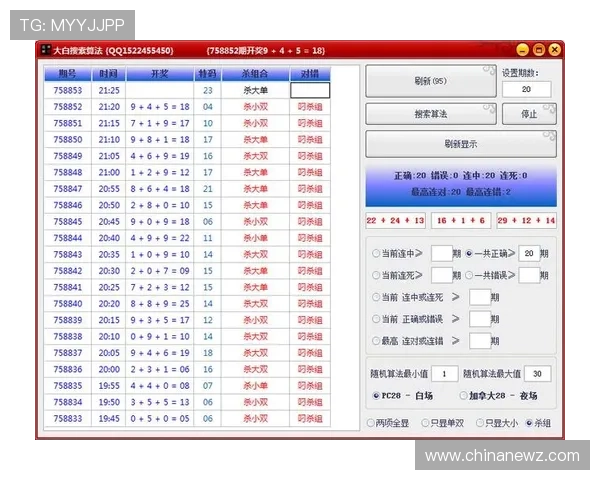Image resolution: width=600 pixels, height=480 pixels.
Task: Click the 当前连死 period input box
Action: click(442, 275)
